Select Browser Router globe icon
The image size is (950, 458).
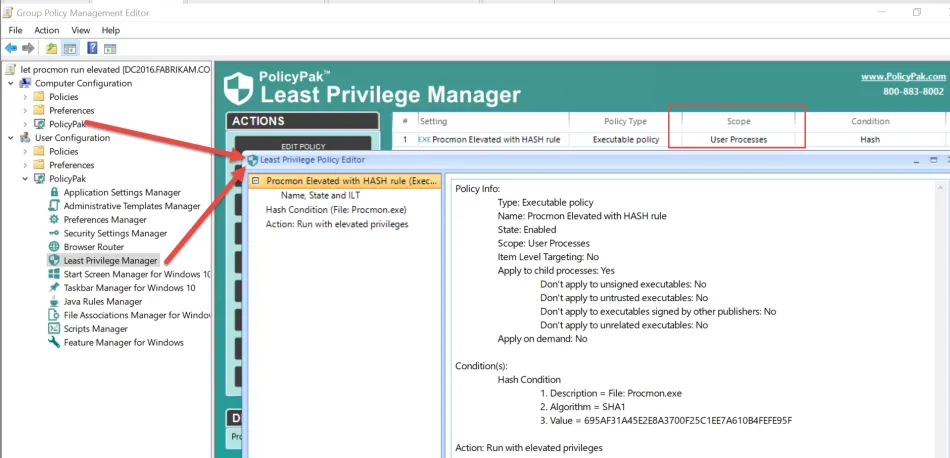53,247
